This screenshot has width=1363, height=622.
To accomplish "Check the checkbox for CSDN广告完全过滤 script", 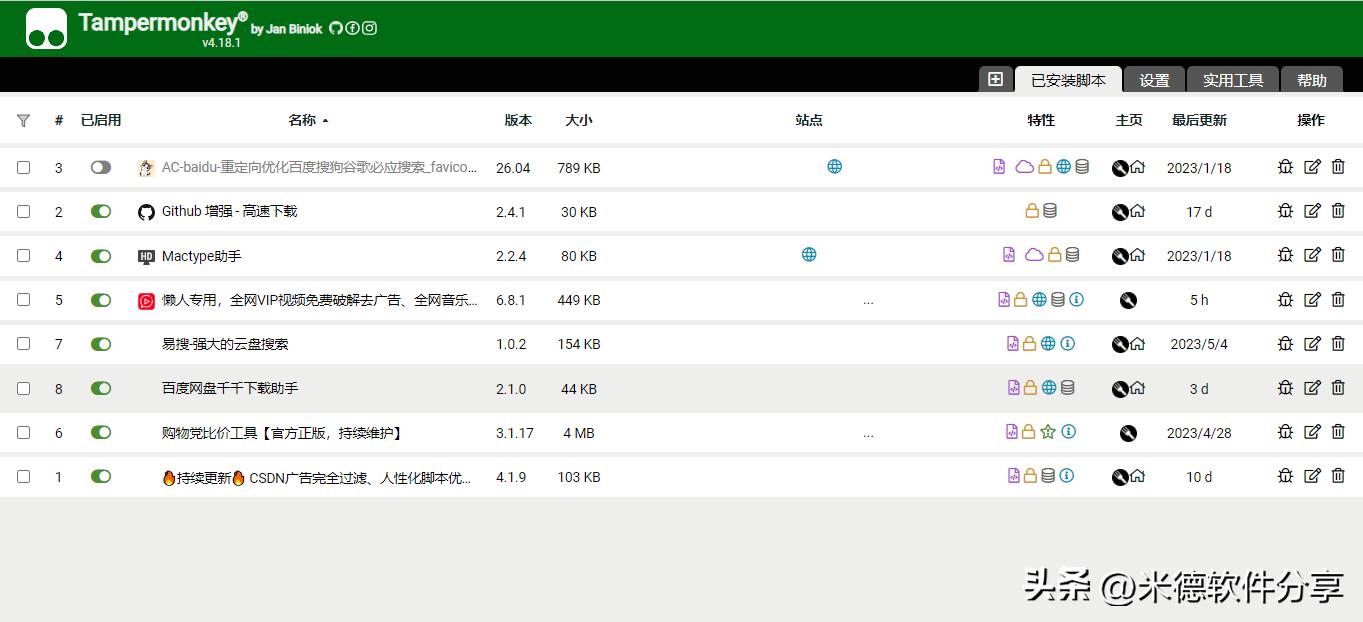I will pos(24,477).
